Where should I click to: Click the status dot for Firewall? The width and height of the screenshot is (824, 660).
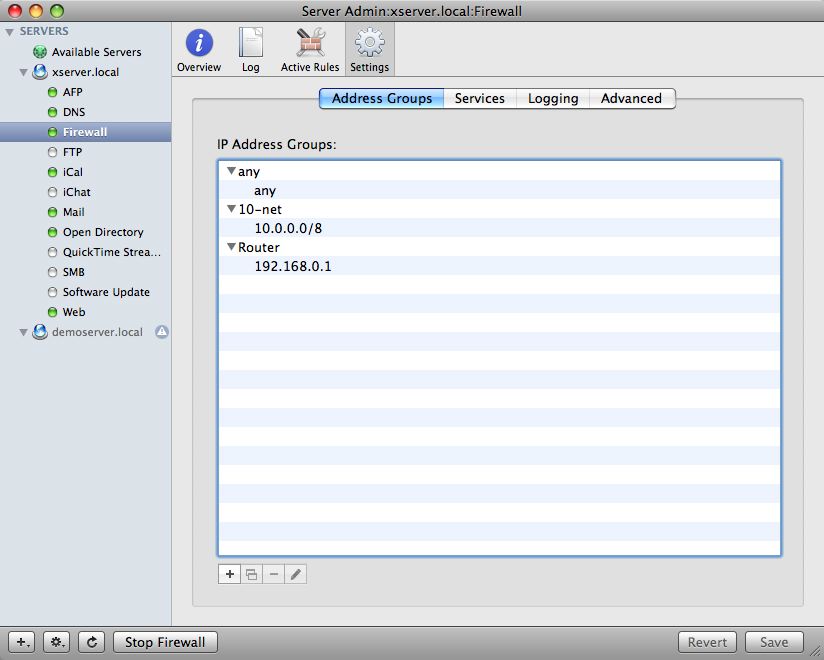coord(52,132)
